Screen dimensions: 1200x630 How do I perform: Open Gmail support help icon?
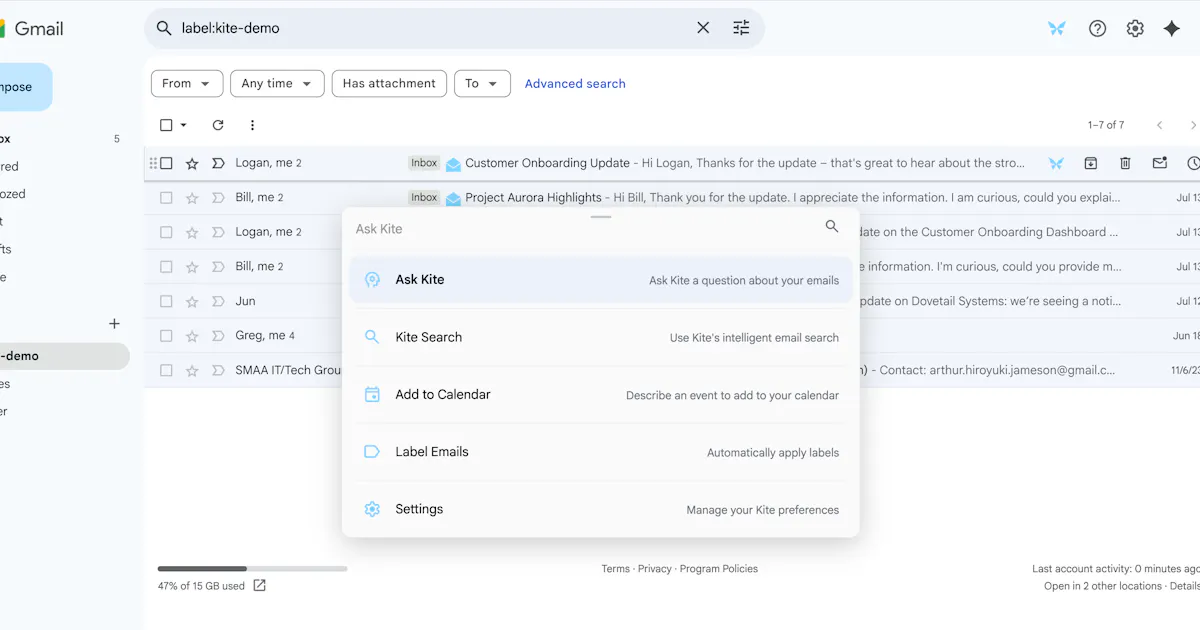click(1097, 29)
